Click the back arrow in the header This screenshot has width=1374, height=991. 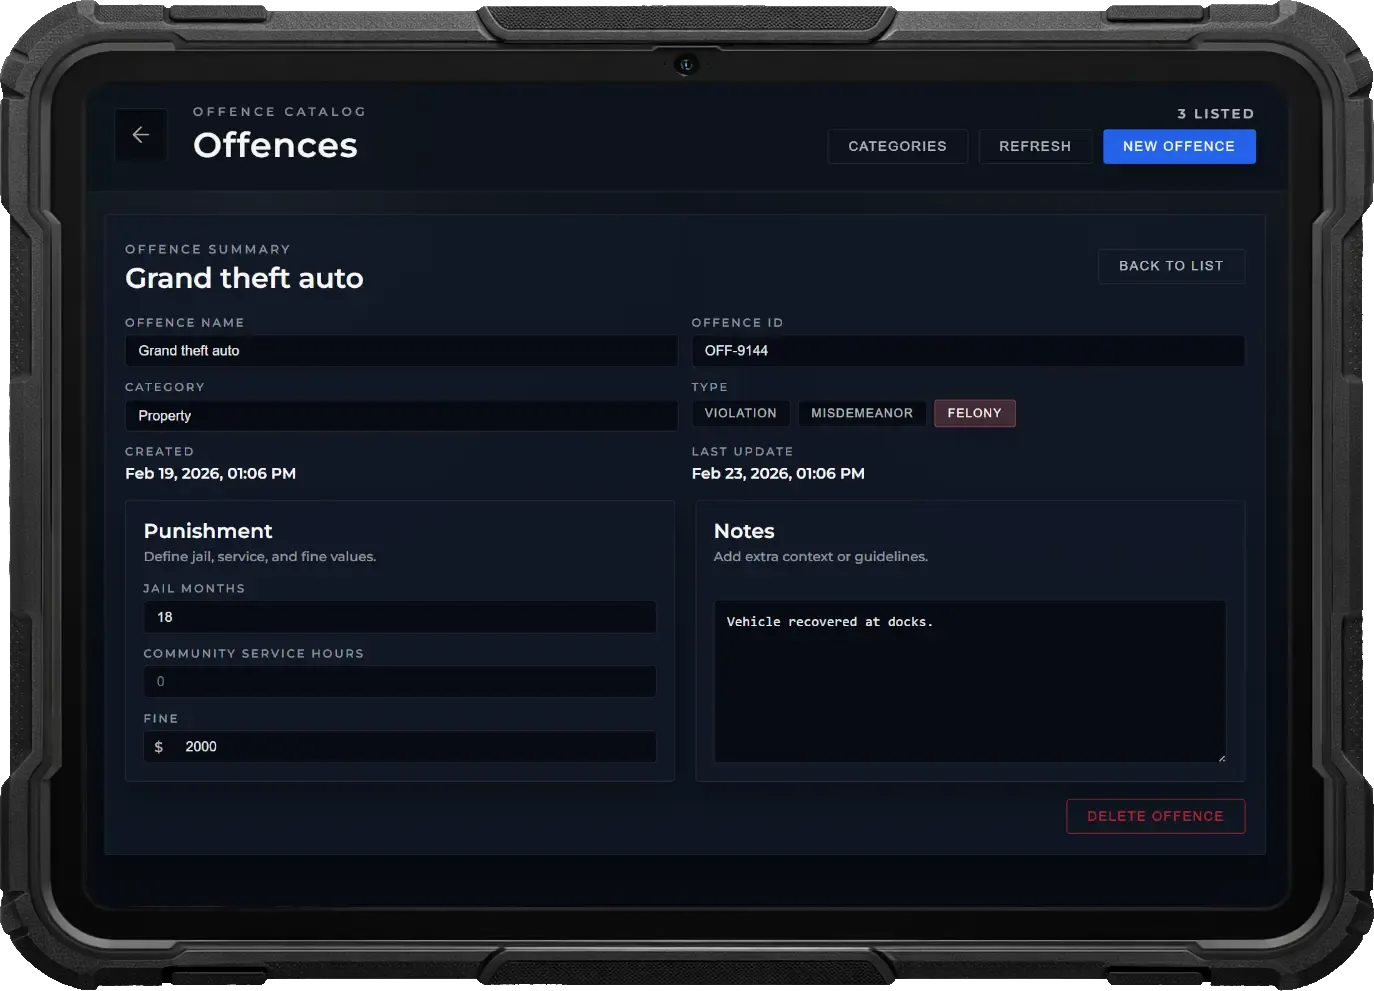140,135
